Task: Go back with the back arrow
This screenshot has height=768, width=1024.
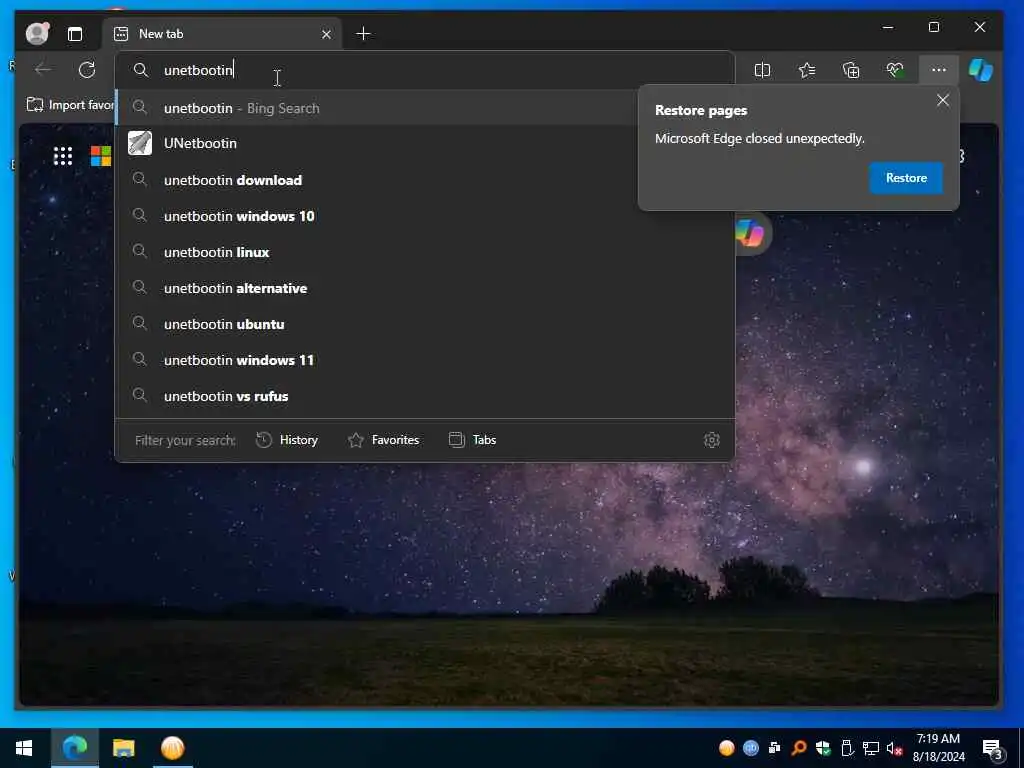Action: 43,69
